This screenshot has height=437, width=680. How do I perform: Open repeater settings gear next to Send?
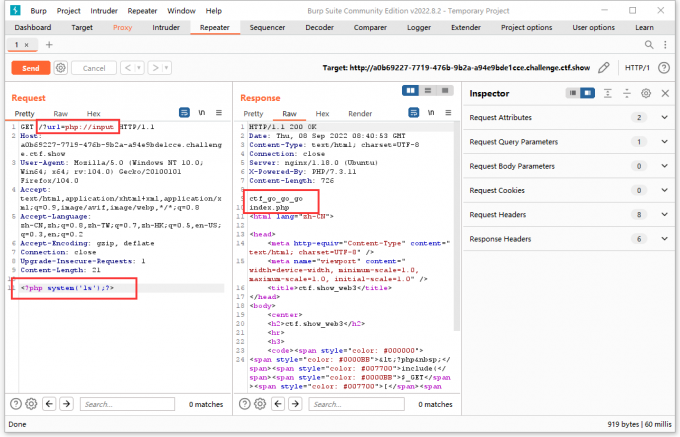(x=61, y=68)
